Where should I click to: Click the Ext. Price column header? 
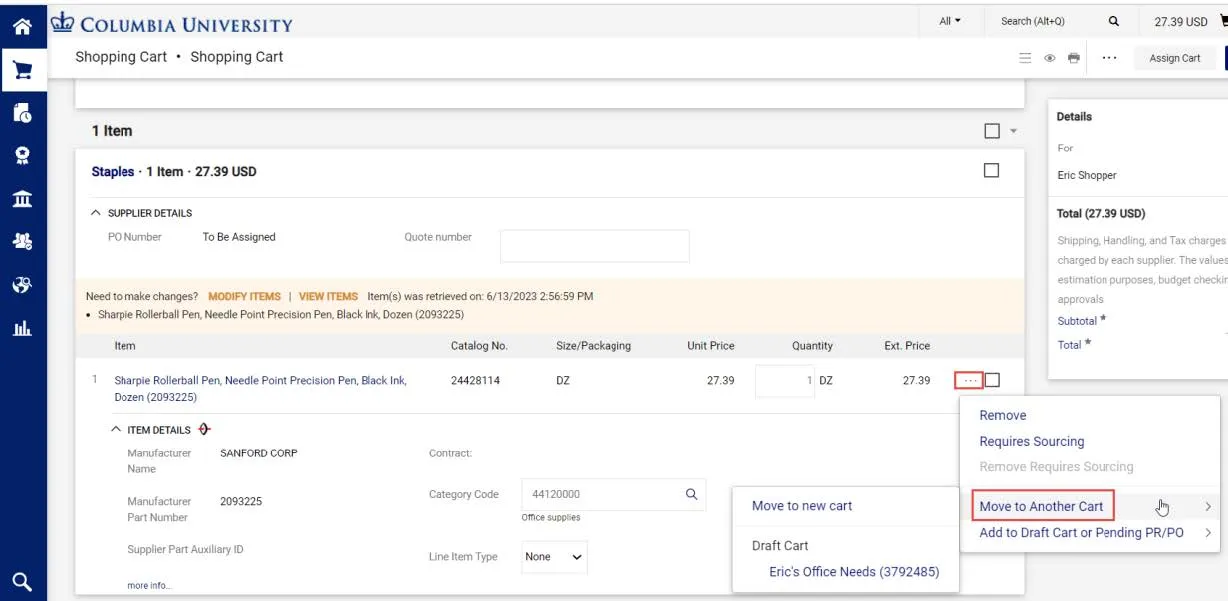click(907, 346)
